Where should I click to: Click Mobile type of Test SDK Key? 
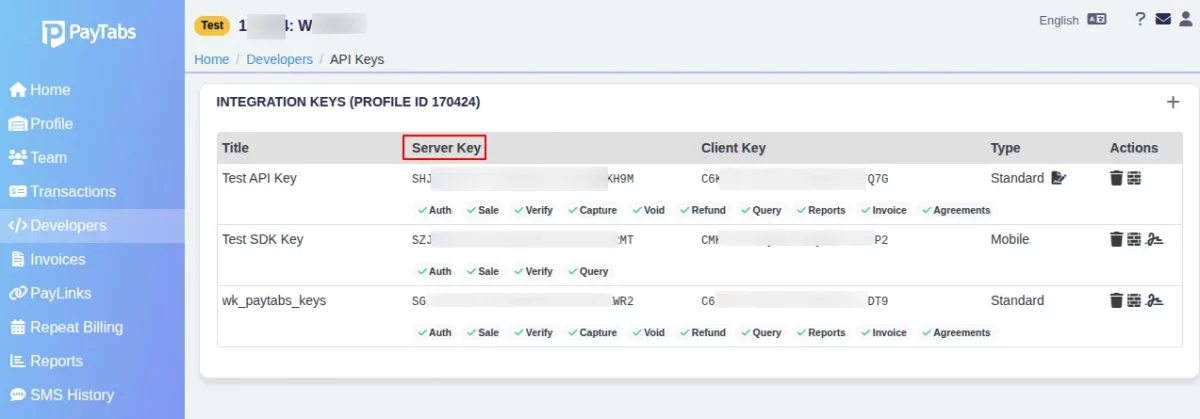click(x=1010, y=239)
